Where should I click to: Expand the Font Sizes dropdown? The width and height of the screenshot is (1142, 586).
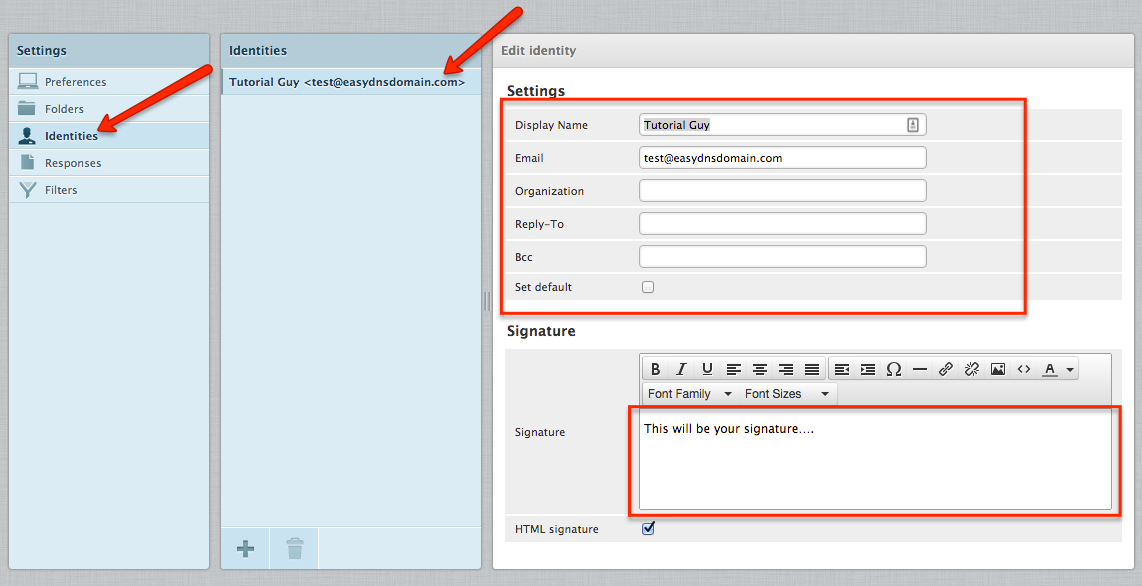pyautogui.click(x=787, y=394)
